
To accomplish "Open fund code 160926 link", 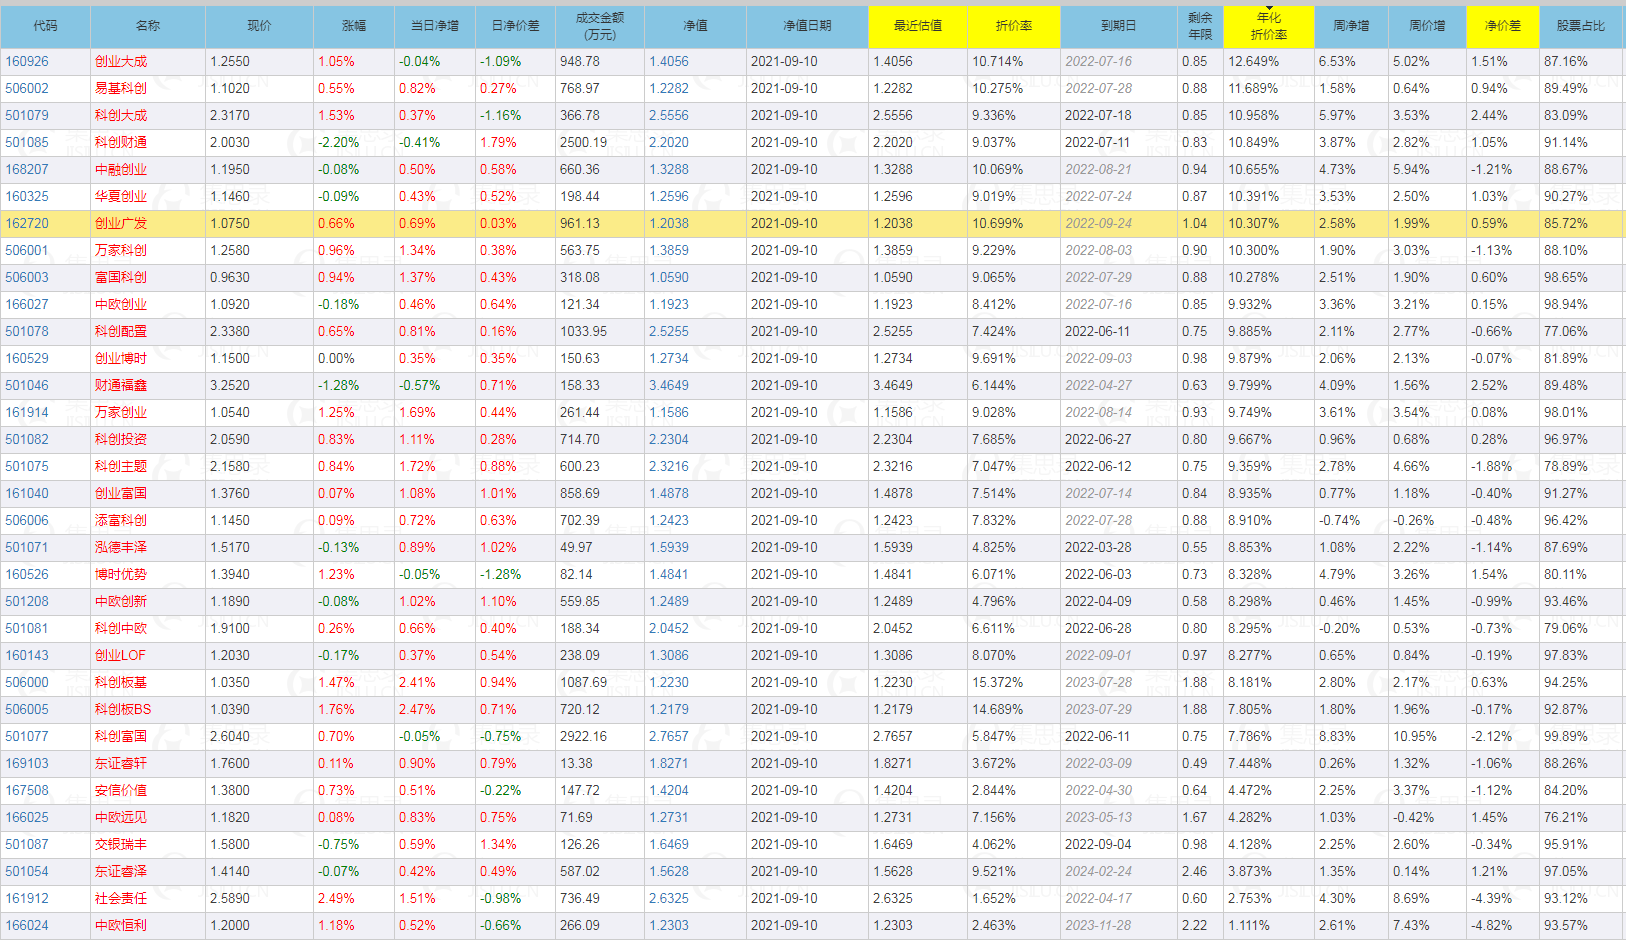I will point(27,61).
